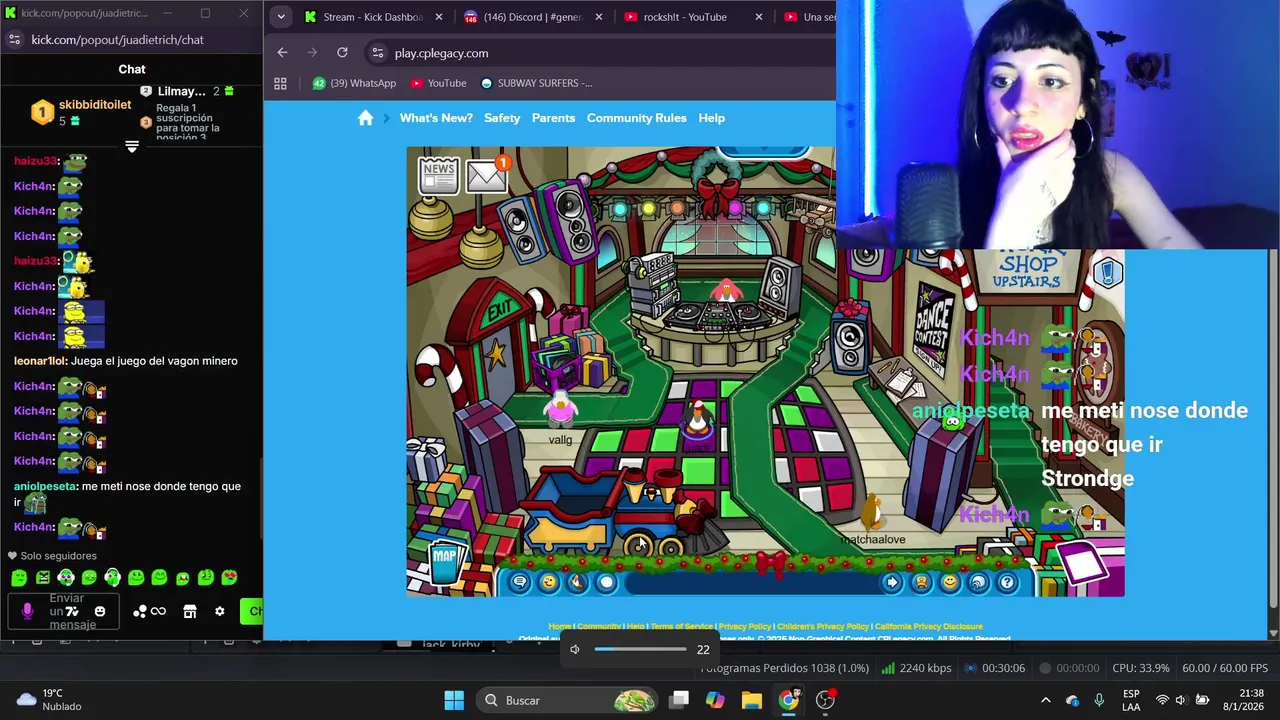Viewport: 1280px width, 720px height.
Task: Click the purple voice microphone in Kick chat
Action: [x=27, y=611]
